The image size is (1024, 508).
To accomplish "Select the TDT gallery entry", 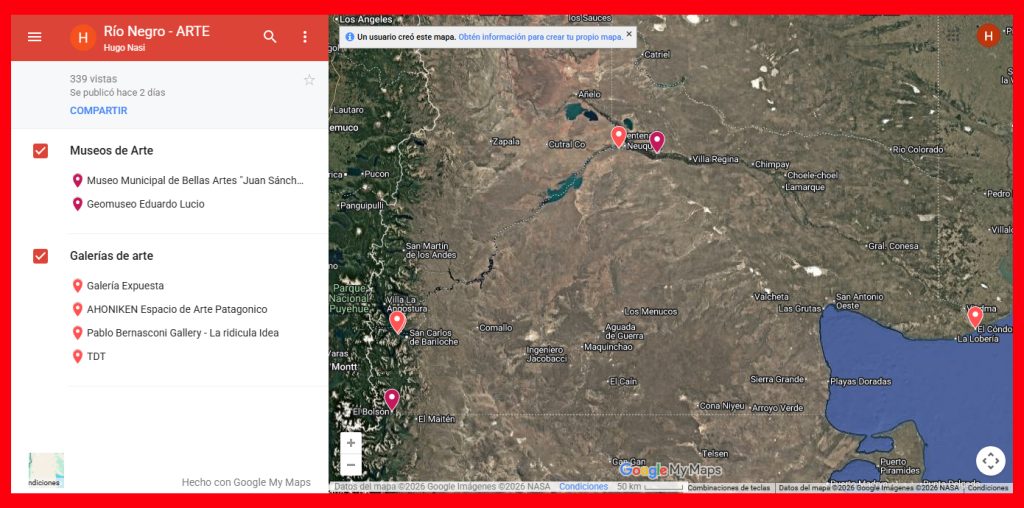I will point(96,357).
